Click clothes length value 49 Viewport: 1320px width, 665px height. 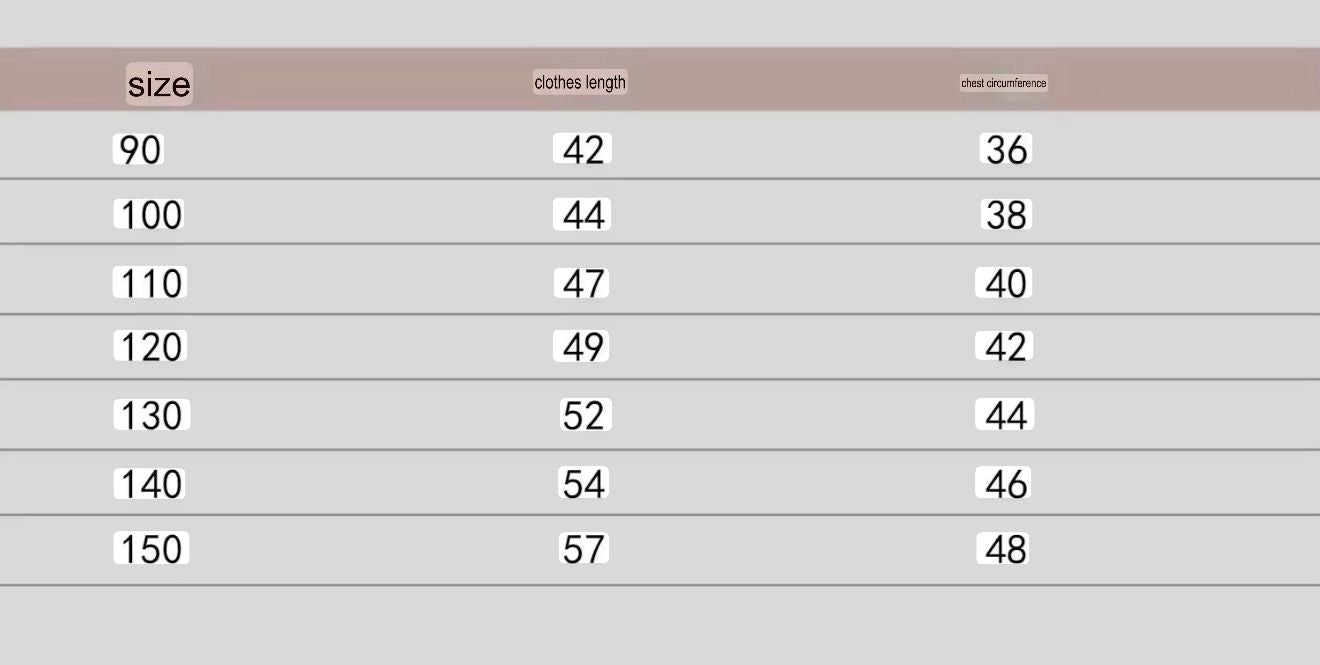pos(583,347)
